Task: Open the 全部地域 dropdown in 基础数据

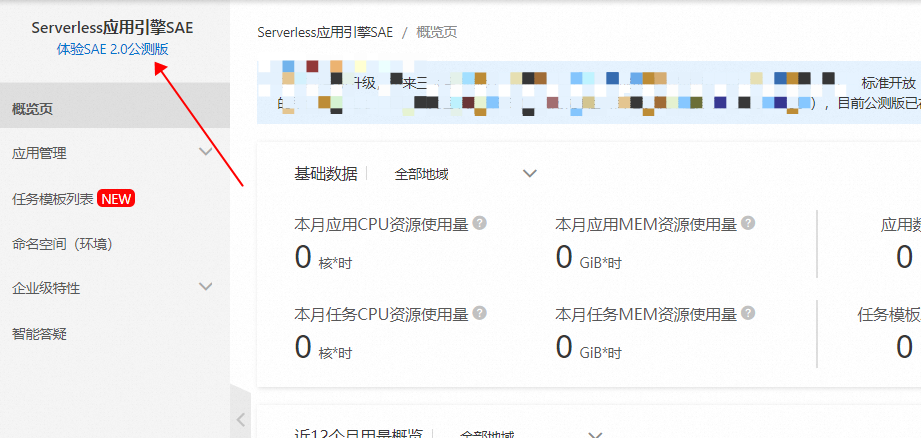Action: pos(466,174)
